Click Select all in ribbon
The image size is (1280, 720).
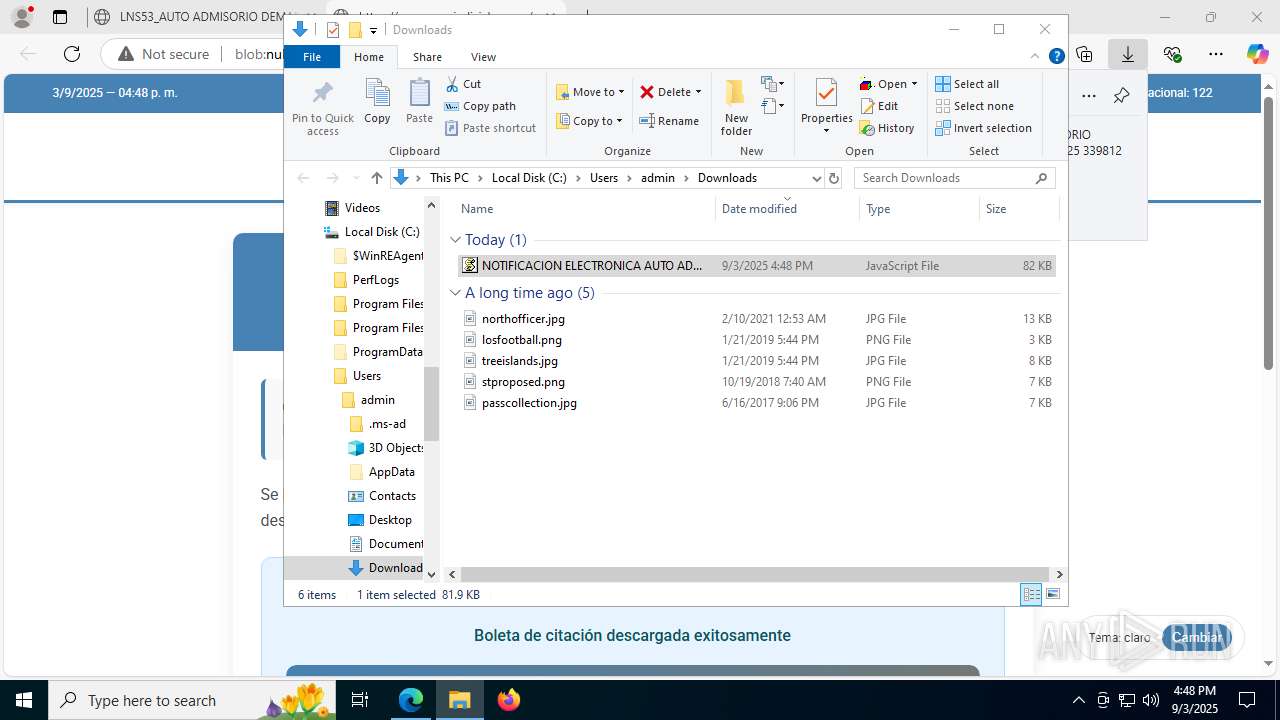(x=967, y=84)
